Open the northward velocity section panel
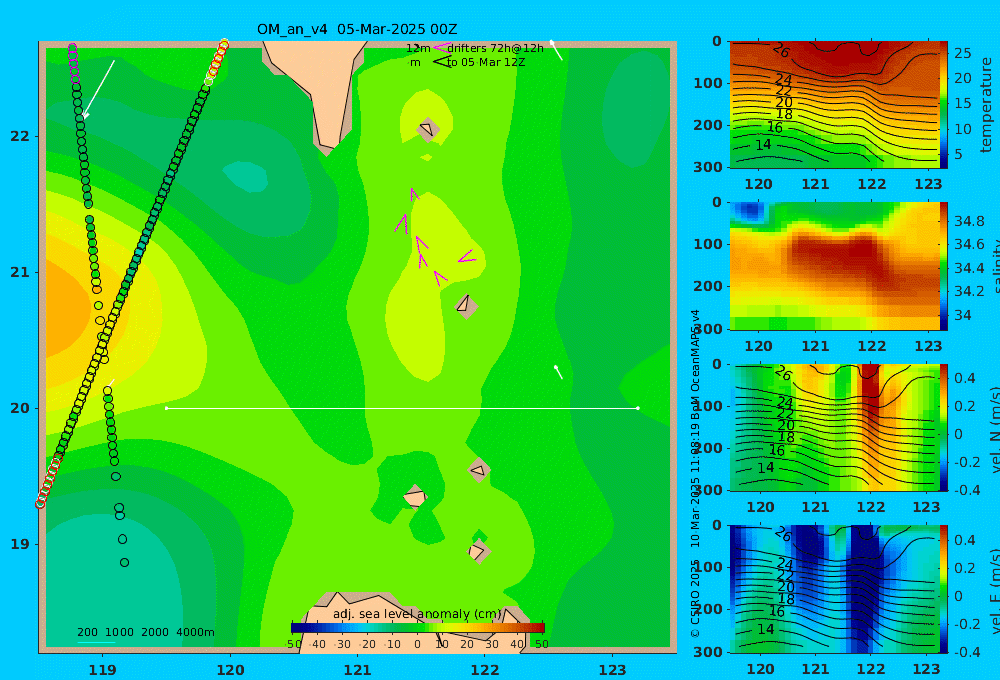Viewport: 1000px width, 680px height. pos(835,427)
